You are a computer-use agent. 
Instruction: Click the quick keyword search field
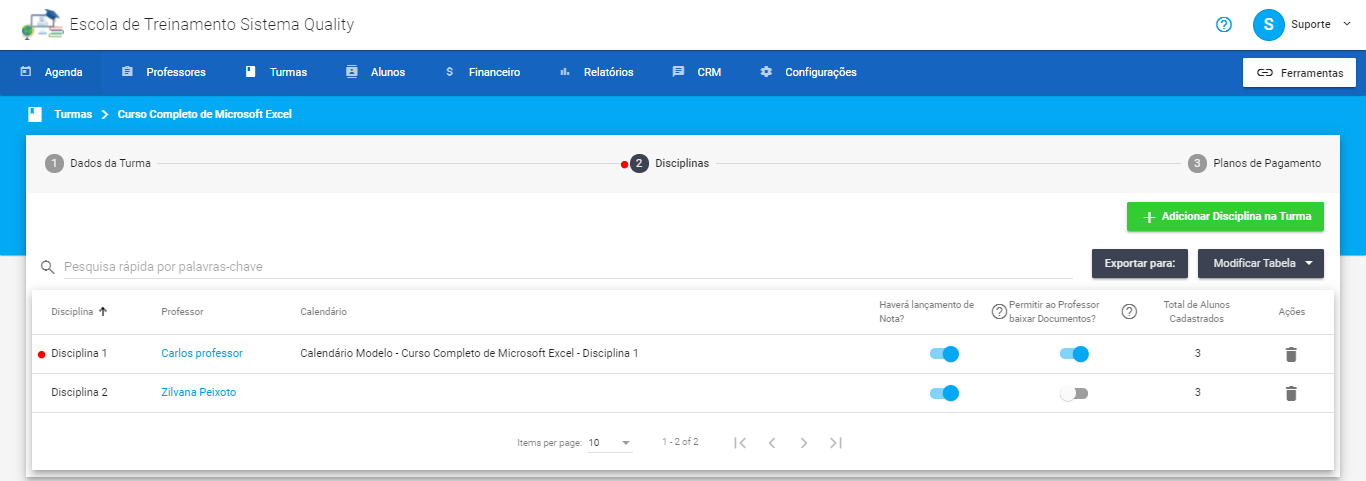pyautogui.click(x=565, y=267)
